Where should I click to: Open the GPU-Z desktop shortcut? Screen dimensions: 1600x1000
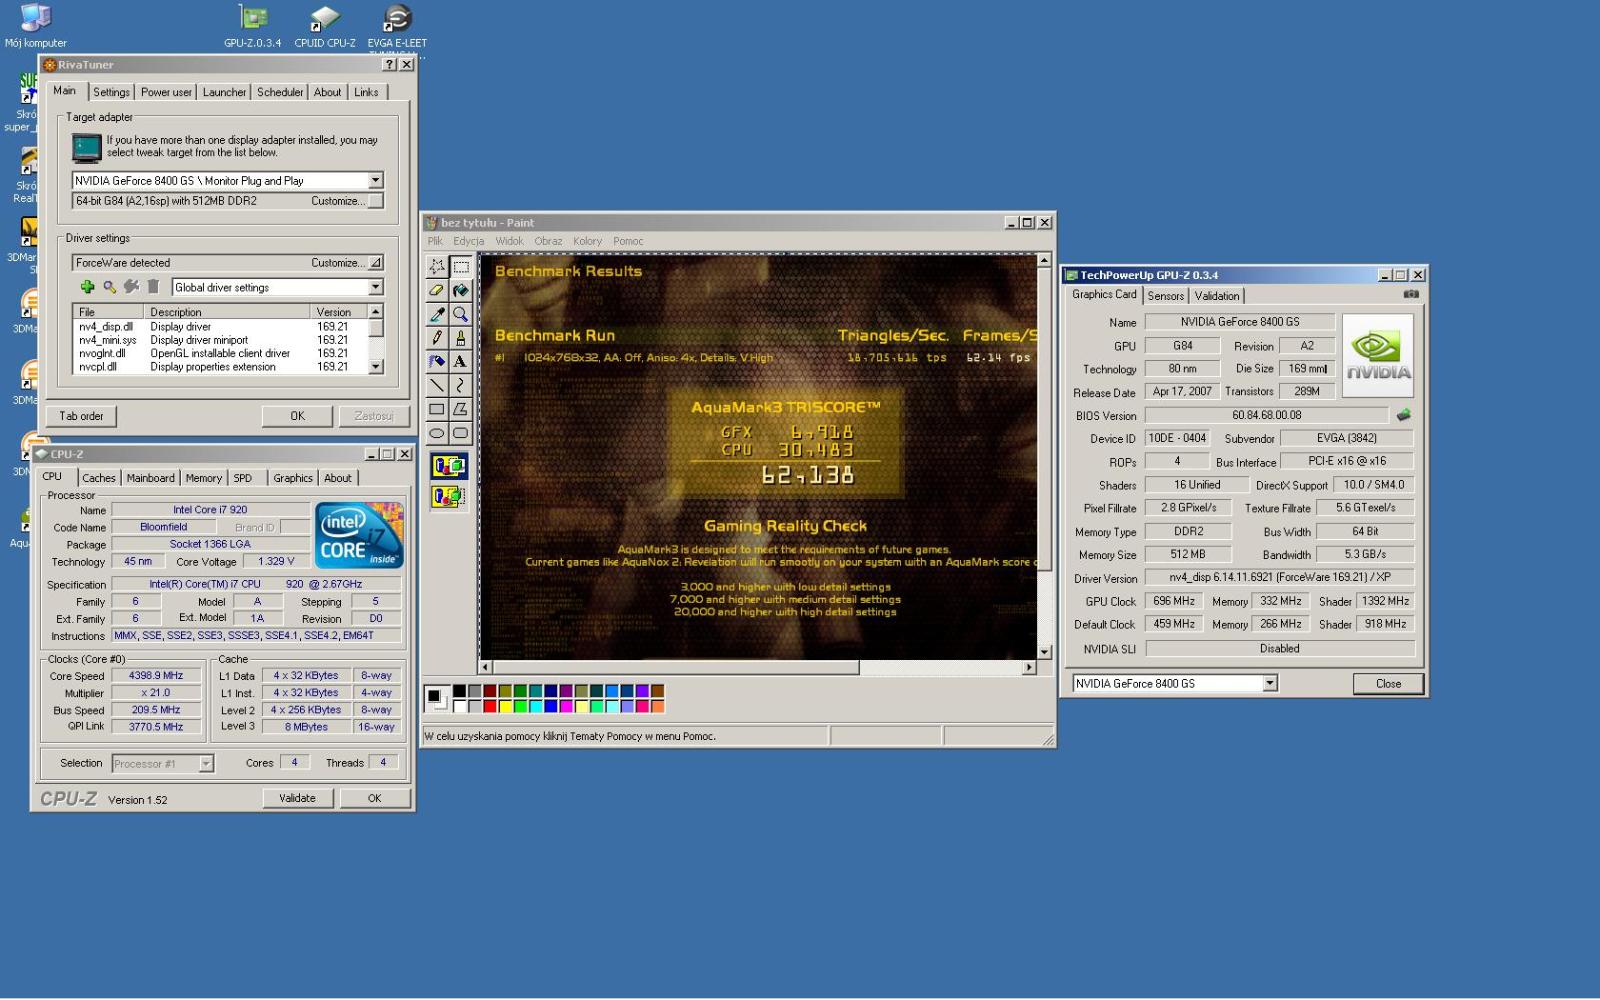252,26
